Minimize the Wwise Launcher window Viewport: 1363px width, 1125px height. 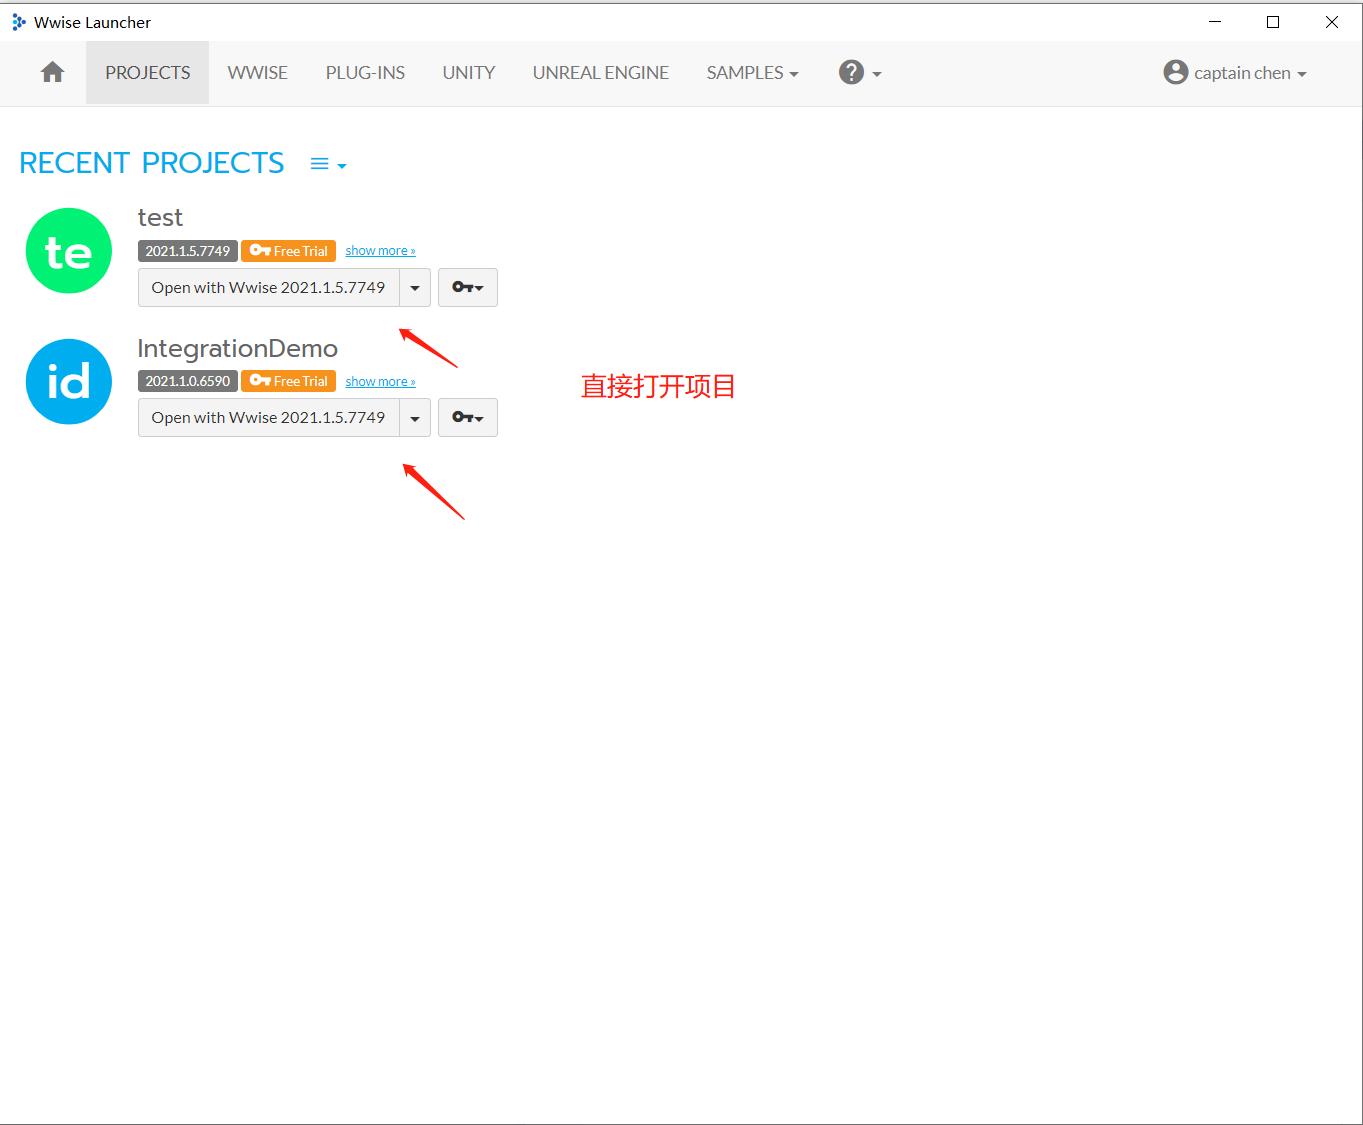[1215, 22]
